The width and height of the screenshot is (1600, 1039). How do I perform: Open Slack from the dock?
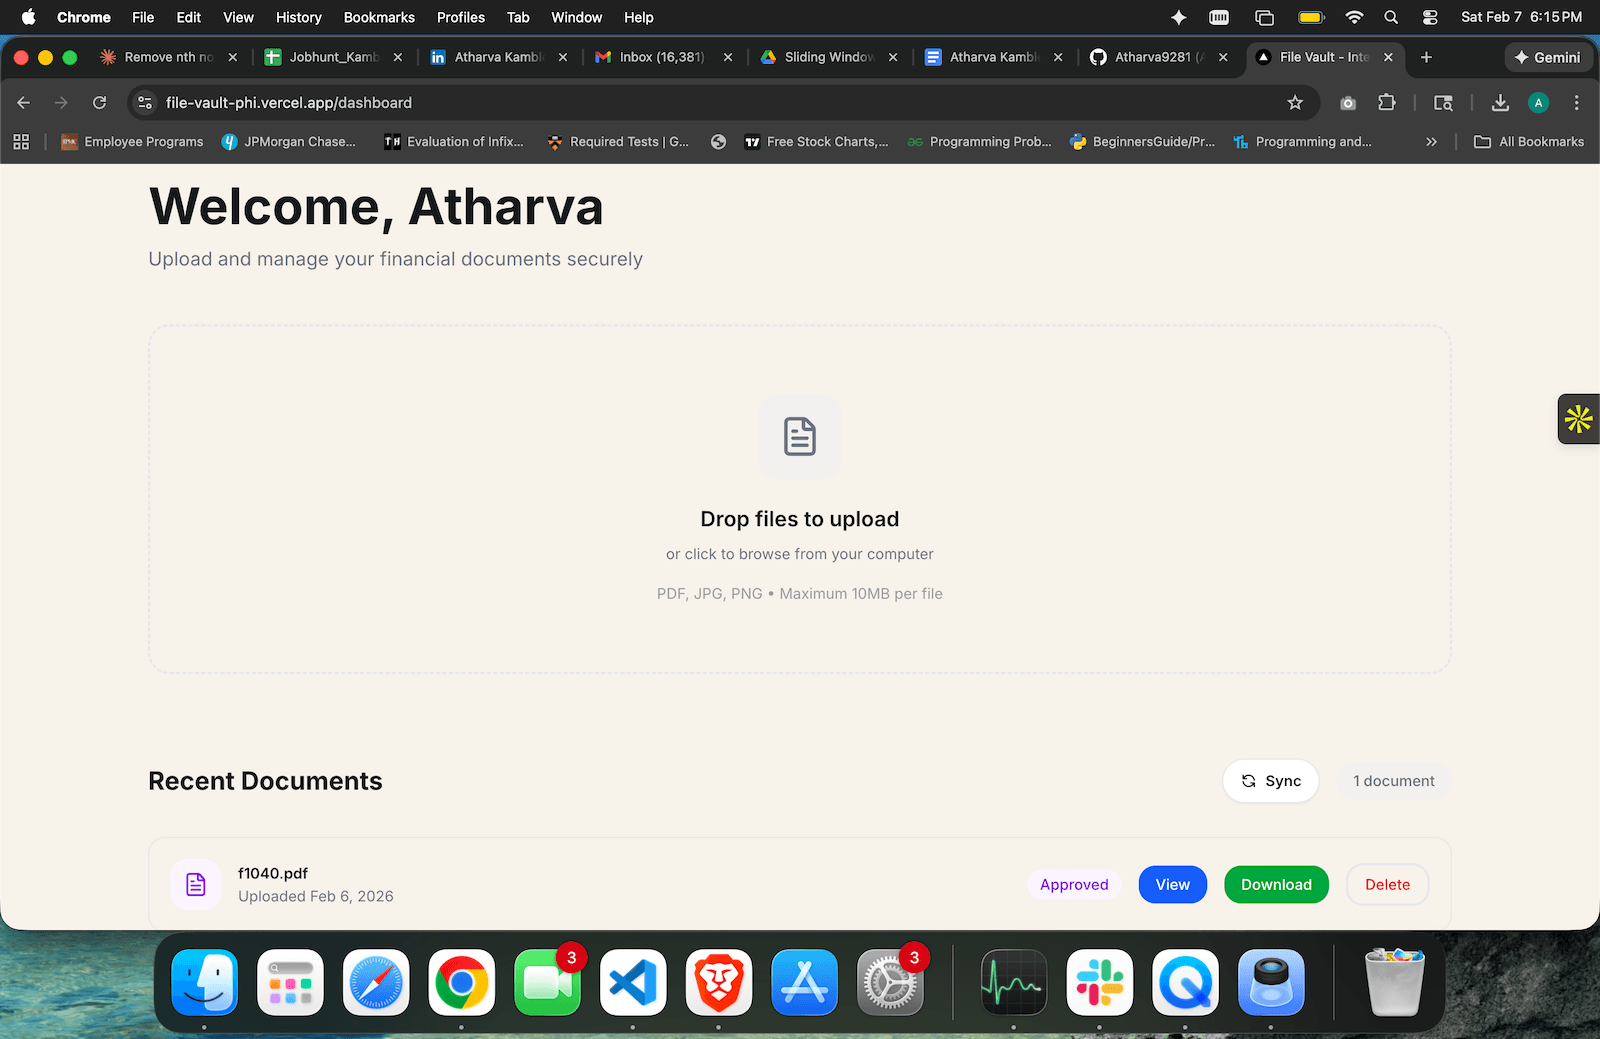(1099, 983)
